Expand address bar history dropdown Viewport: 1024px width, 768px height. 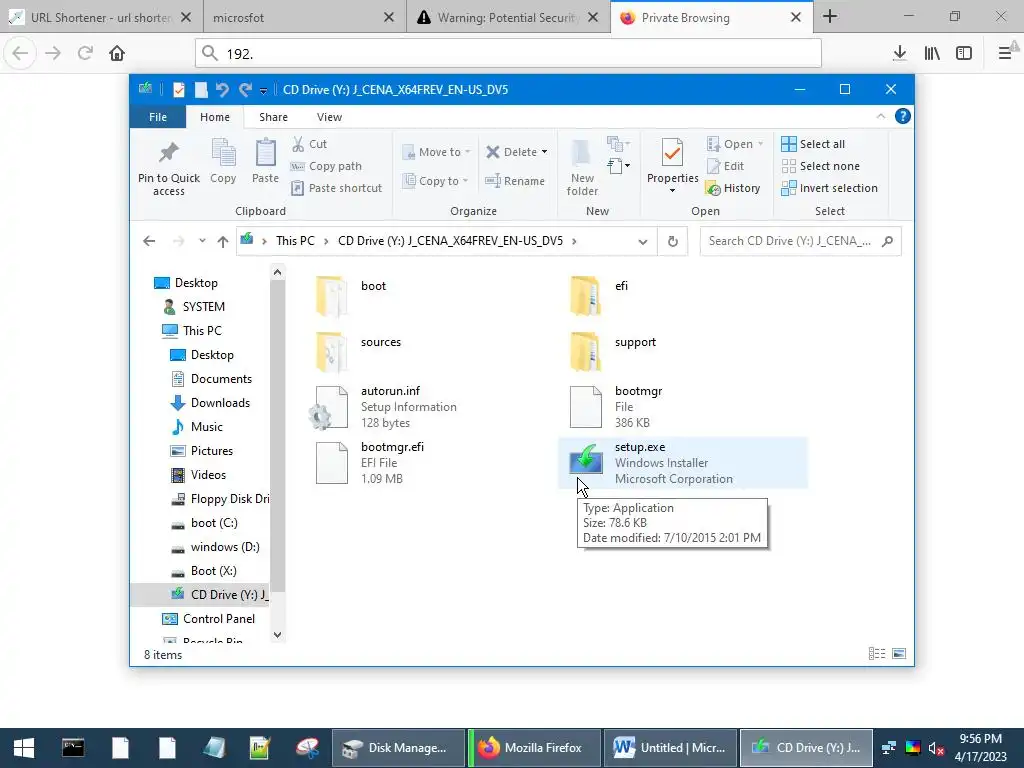(643, 242)
